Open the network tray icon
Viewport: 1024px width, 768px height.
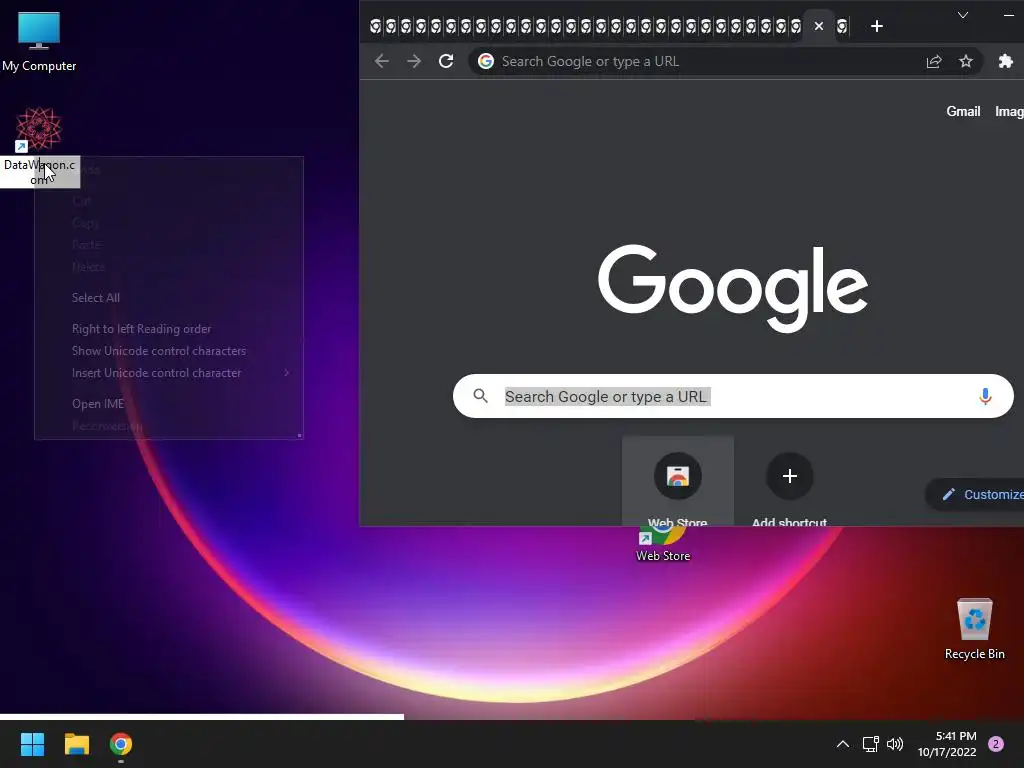pyautogui.click(x=871, y=744)
